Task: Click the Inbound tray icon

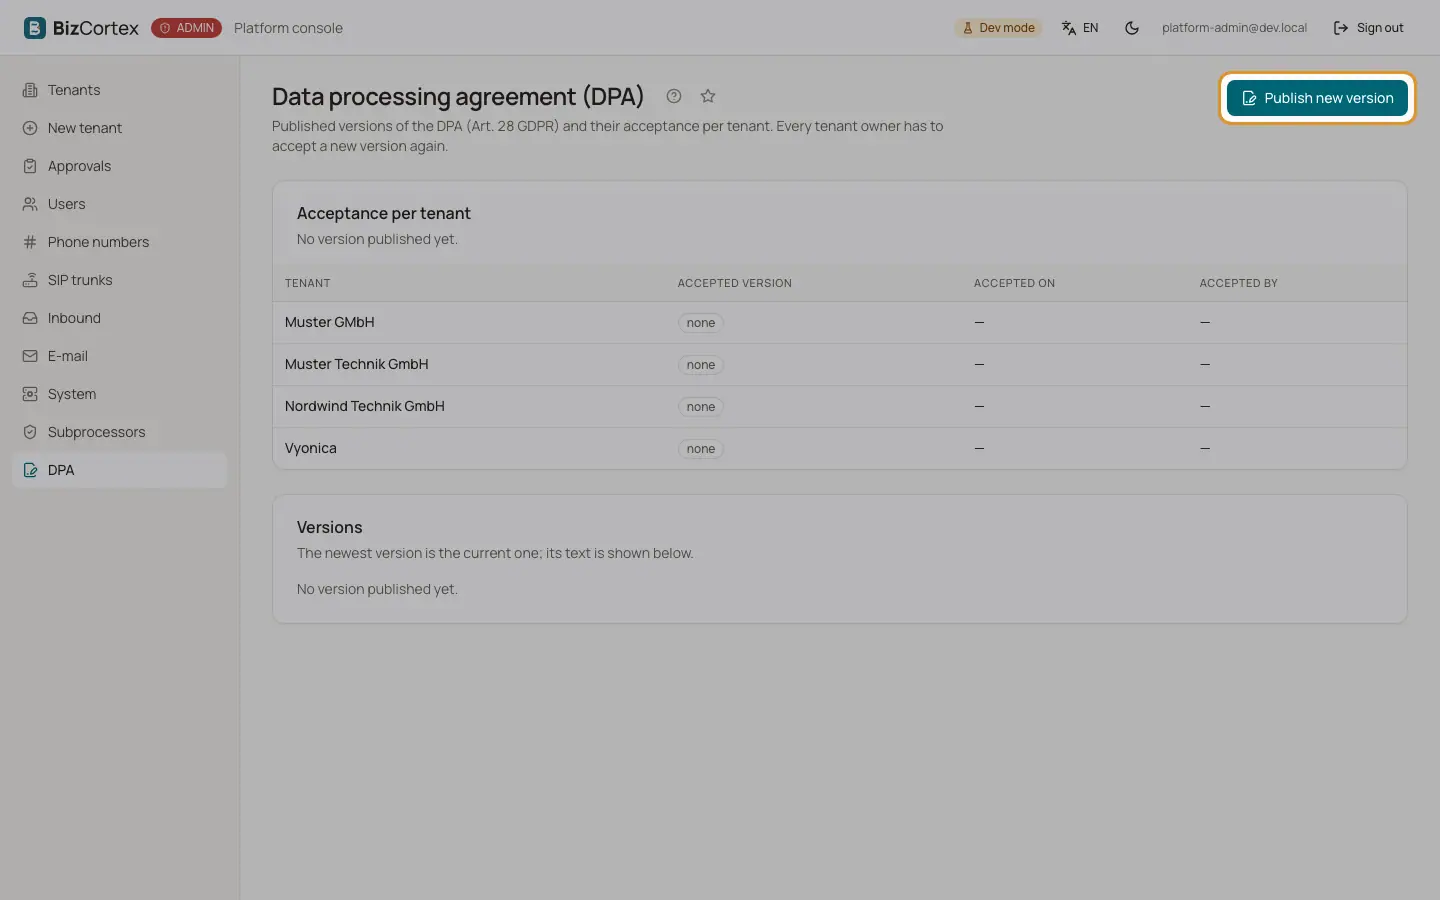Action: tap(30, 318)
